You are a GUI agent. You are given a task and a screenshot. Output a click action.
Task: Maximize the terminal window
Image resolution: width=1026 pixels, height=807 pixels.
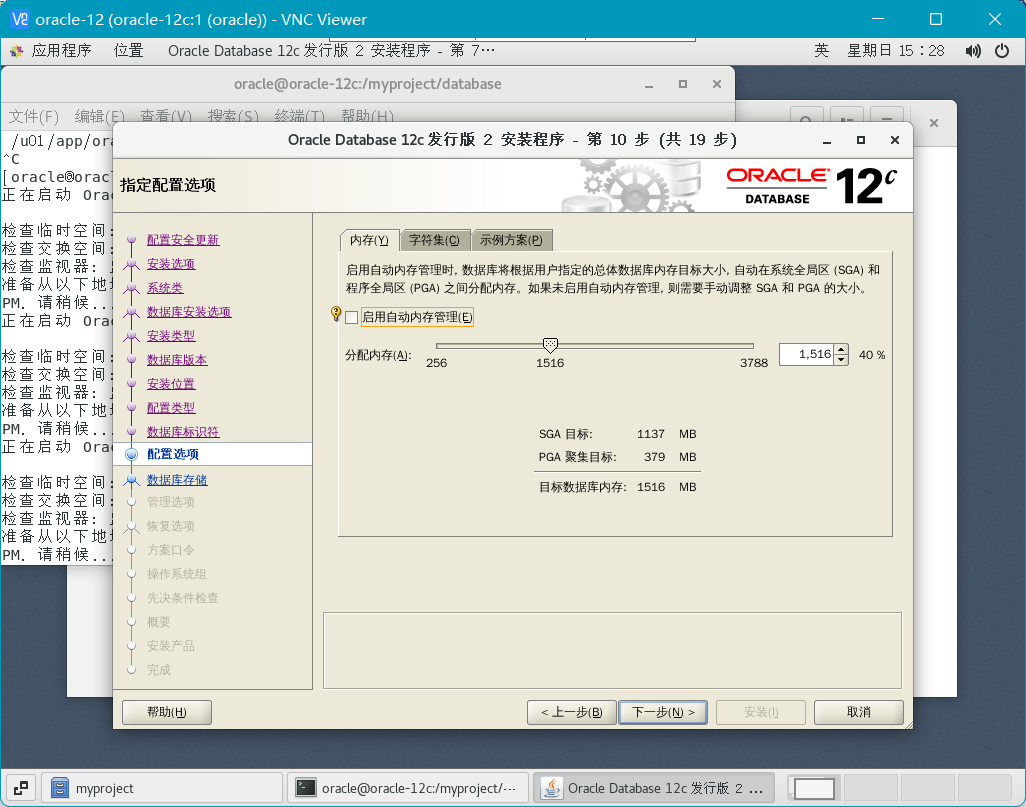coord(682,84)
